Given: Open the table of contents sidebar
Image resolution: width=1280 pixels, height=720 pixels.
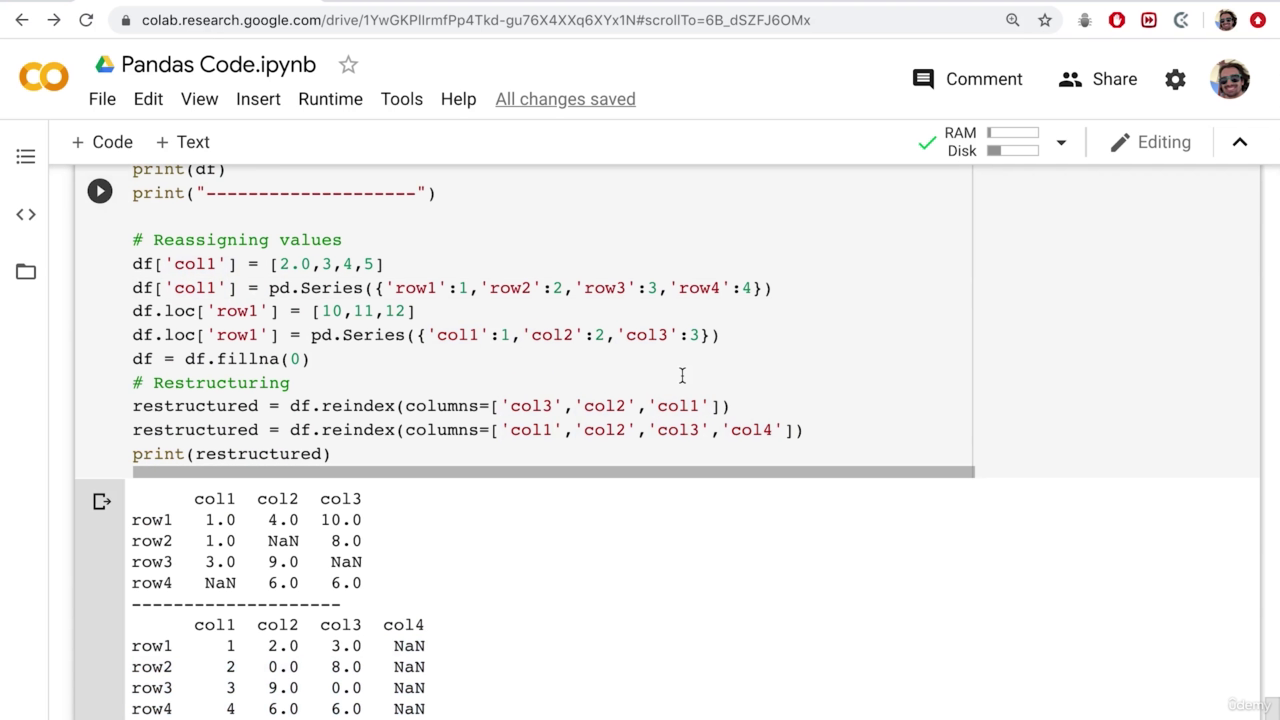Looking at the screenshot, I should tap(26, 157).
